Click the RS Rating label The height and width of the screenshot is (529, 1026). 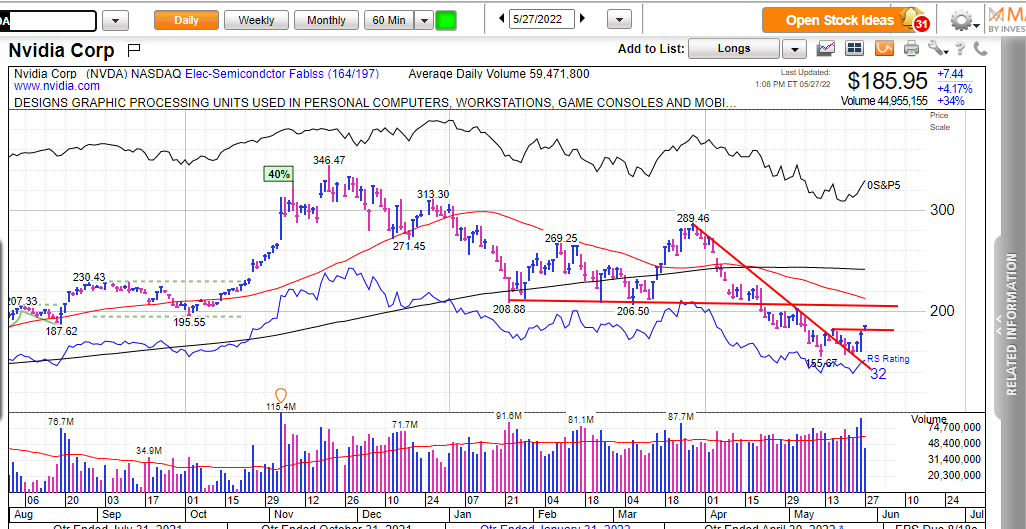click(888, 359)
